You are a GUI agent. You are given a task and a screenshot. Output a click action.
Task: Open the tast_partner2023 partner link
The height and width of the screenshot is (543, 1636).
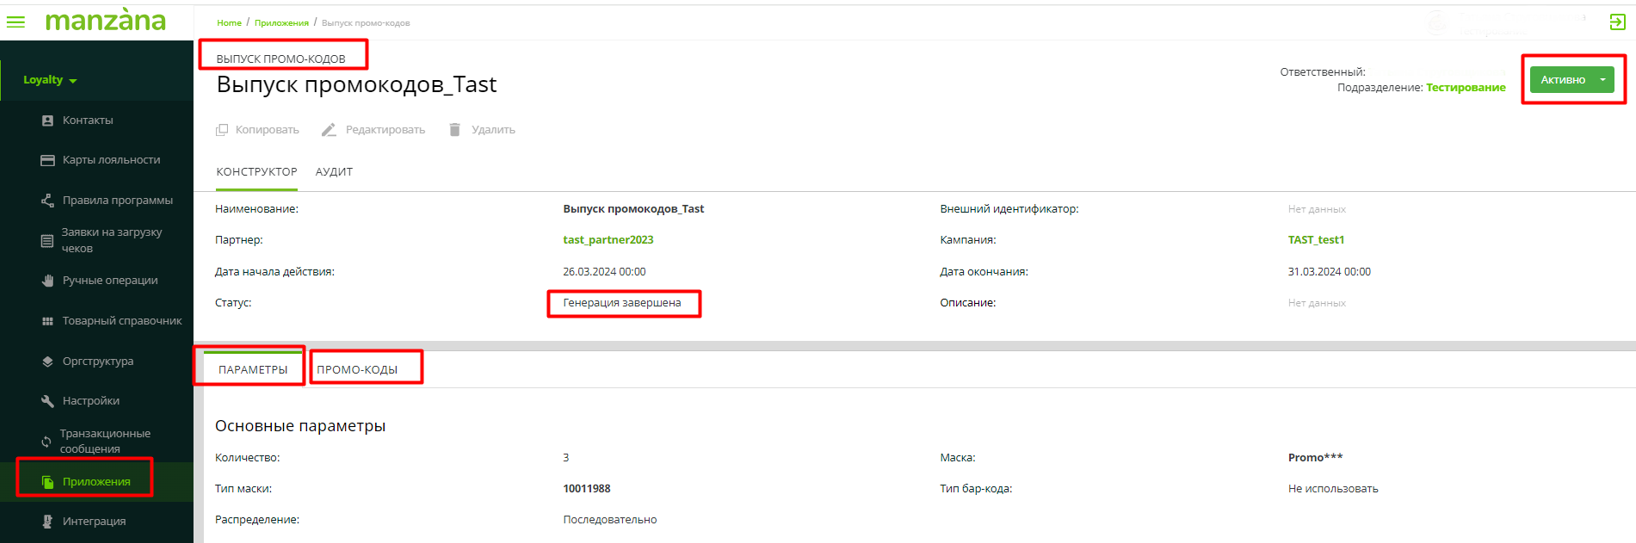(x=608, y=240)
